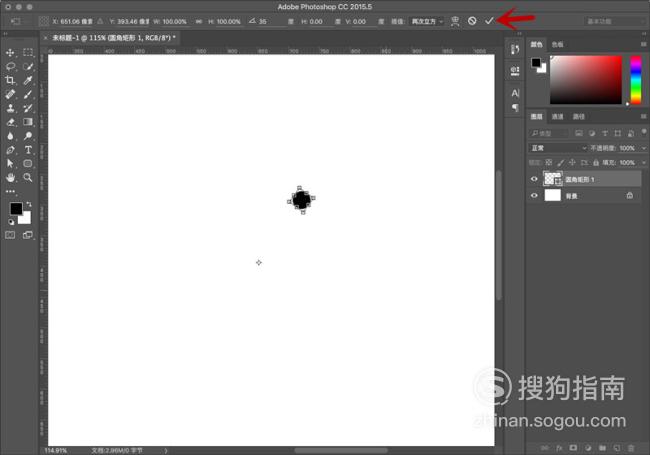Select the Rounded Rectangle shape tool
Screen dimensions: 650x455
pyautogui.click(x=28, y=164)
